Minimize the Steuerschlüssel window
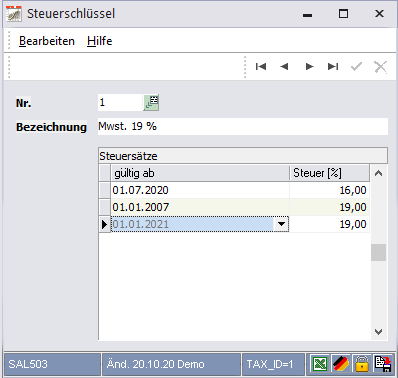The width and height of the screenshot is (398, 378). [307, 14]
